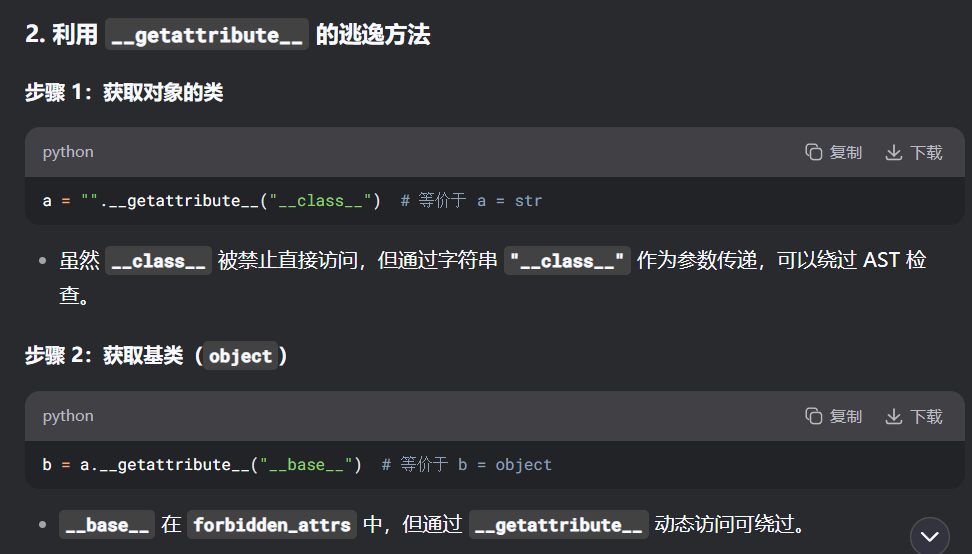Click the object inline code in step 2 heading
The image size is (972, 554).
click(x=240, y=356)
